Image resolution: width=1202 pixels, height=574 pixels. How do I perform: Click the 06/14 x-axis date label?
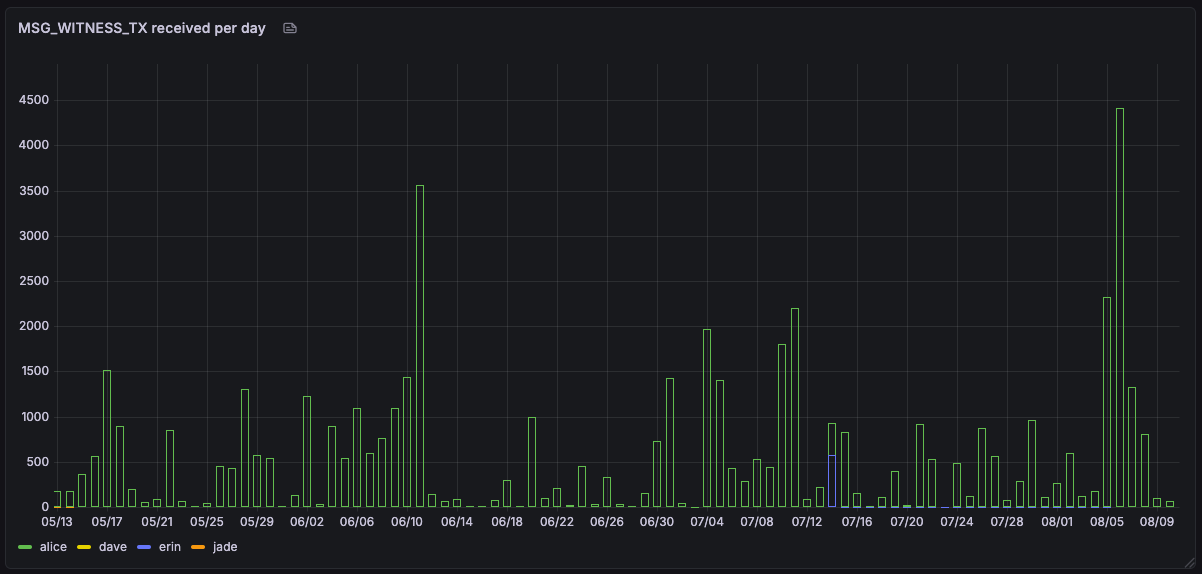[457, 521]
